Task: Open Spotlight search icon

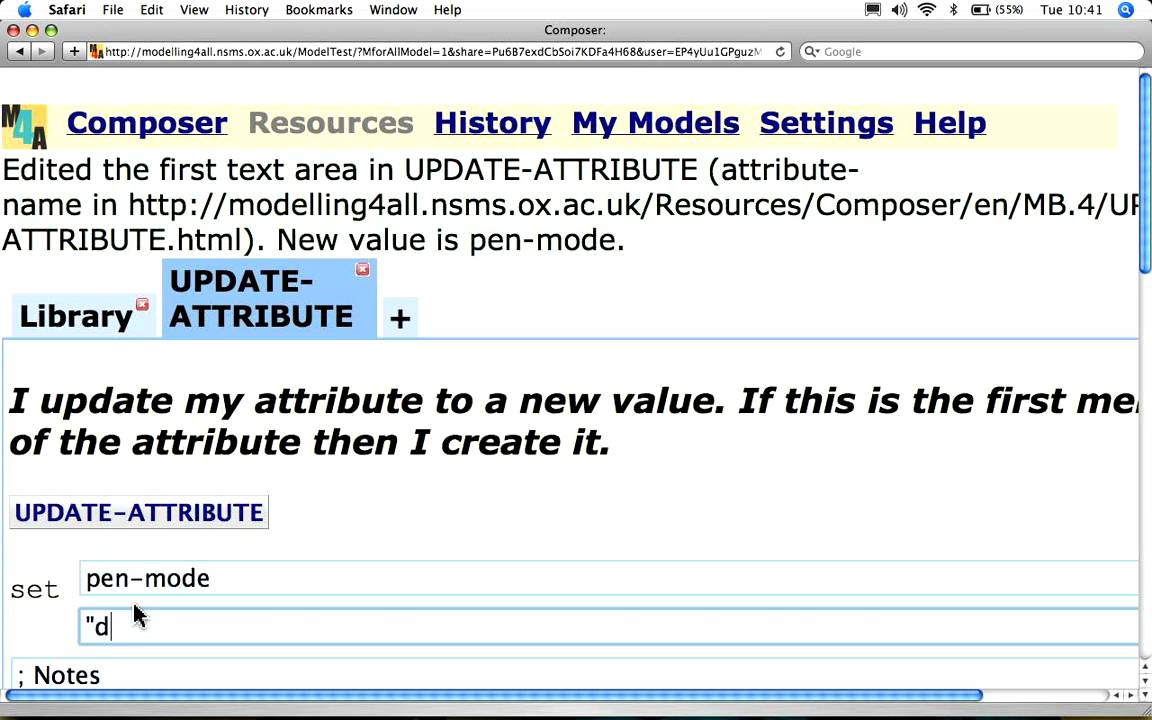Action: click(x=1126, y=10)
